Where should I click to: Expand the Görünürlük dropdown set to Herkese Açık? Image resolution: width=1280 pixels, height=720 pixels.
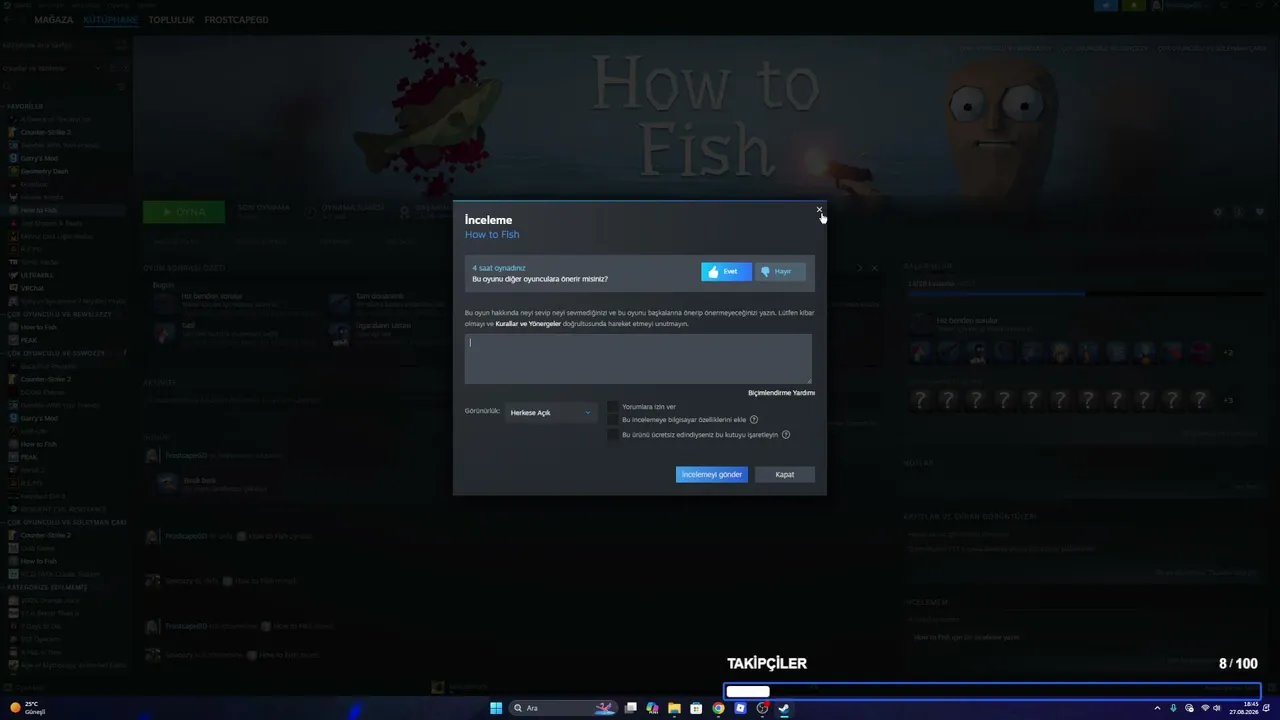(x=550, y=413)
